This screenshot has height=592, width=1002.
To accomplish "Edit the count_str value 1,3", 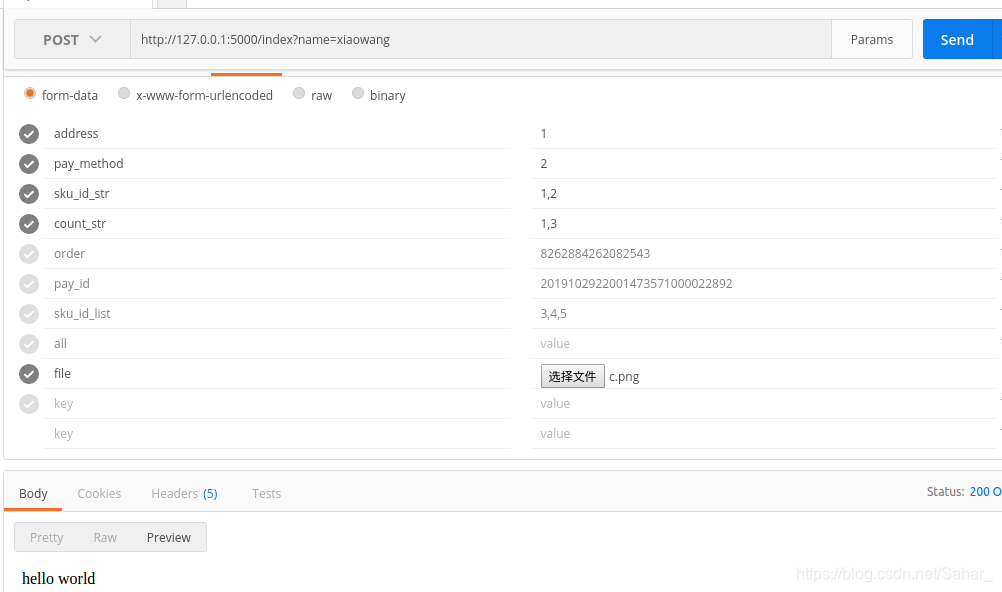I will click(764, 224).
